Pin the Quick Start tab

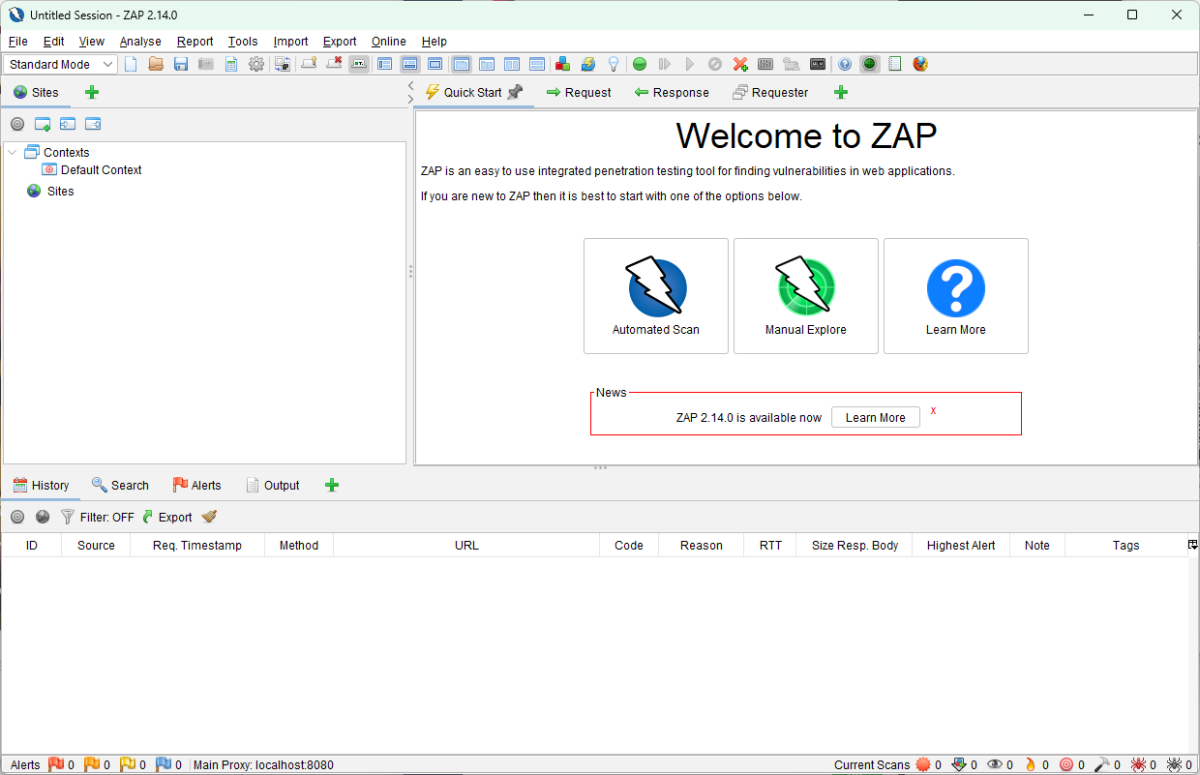pos(517,91)
